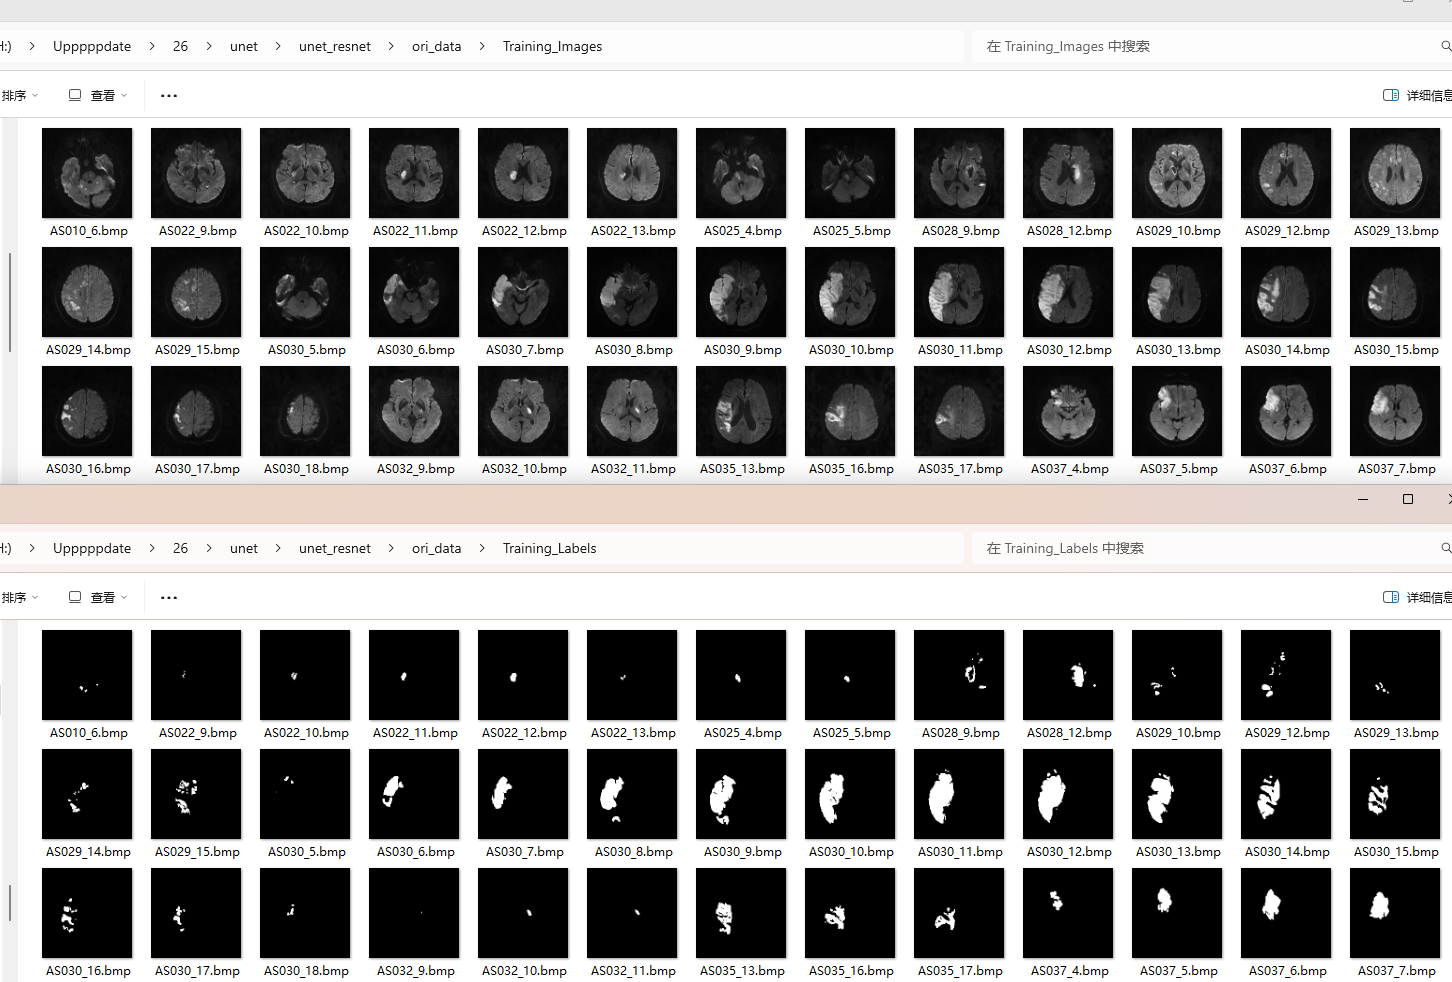
Task: Select AS029_13.bmp thumbnail in Training_Images
Action: (x=1395, y=173)
